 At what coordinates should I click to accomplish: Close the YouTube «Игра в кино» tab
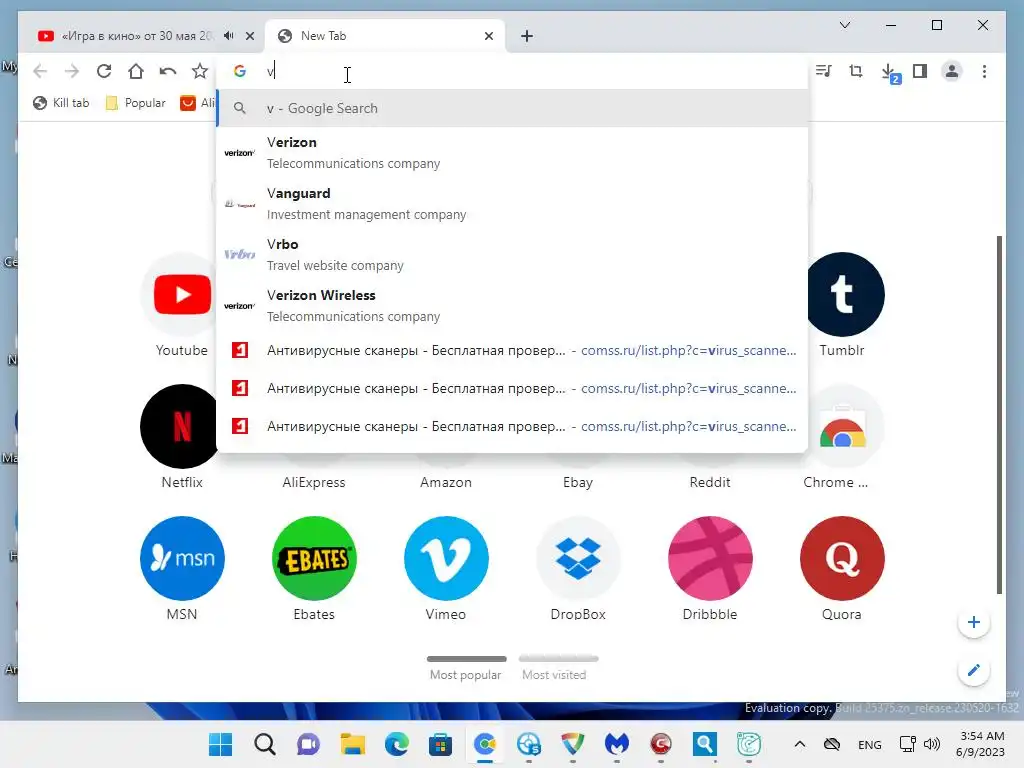(x=249, y=36)
